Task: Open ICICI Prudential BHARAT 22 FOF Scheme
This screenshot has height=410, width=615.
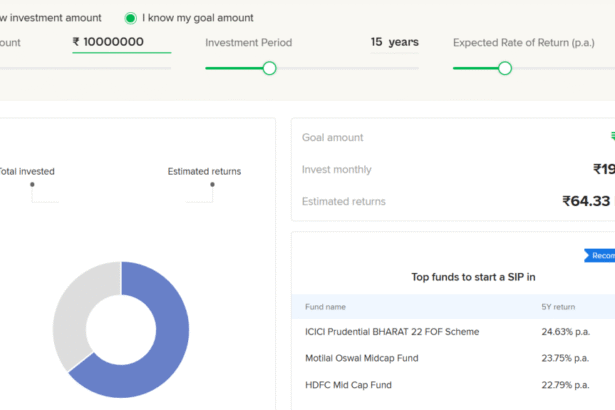Action: point(392,331)
